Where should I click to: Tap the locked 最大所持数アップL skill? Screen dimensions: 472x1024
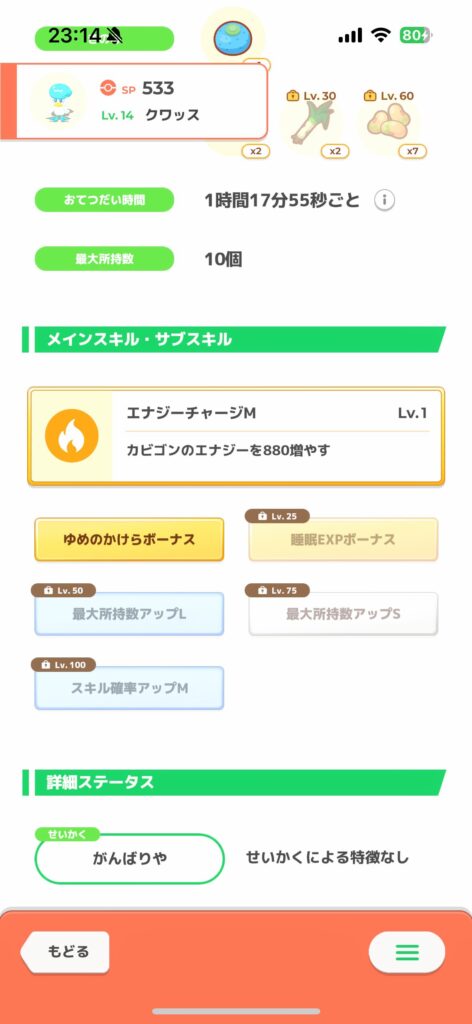129,614
